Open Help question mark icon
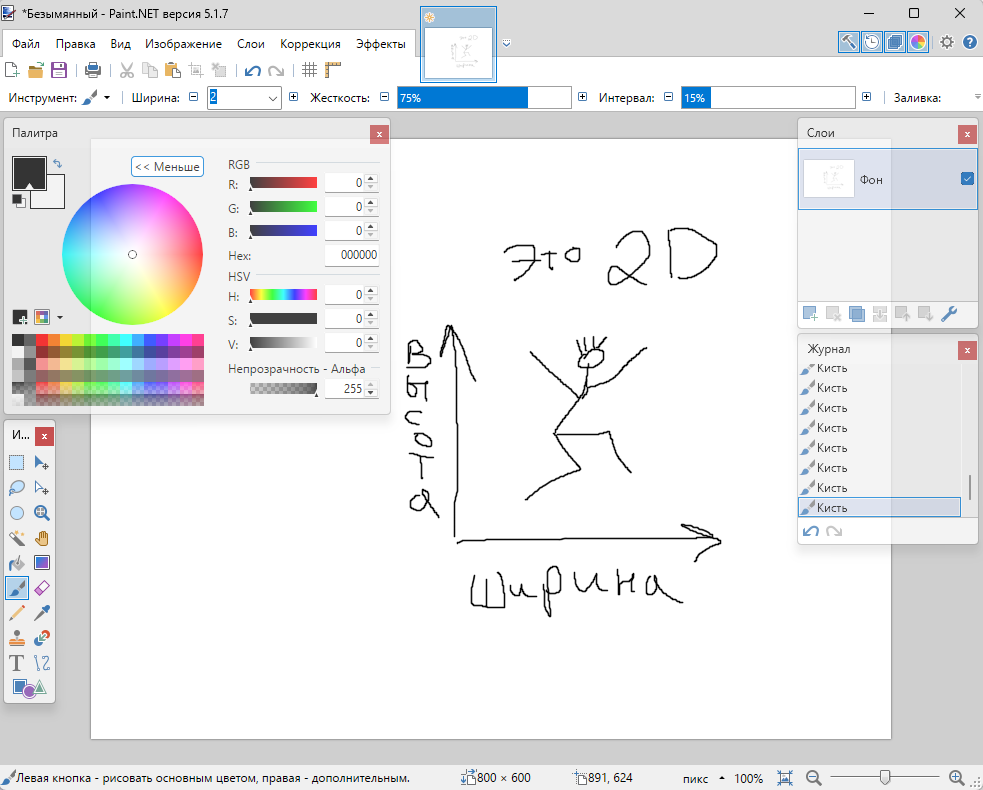The width and height of the screenshot is (983, 790). click(x=970, y=42)
